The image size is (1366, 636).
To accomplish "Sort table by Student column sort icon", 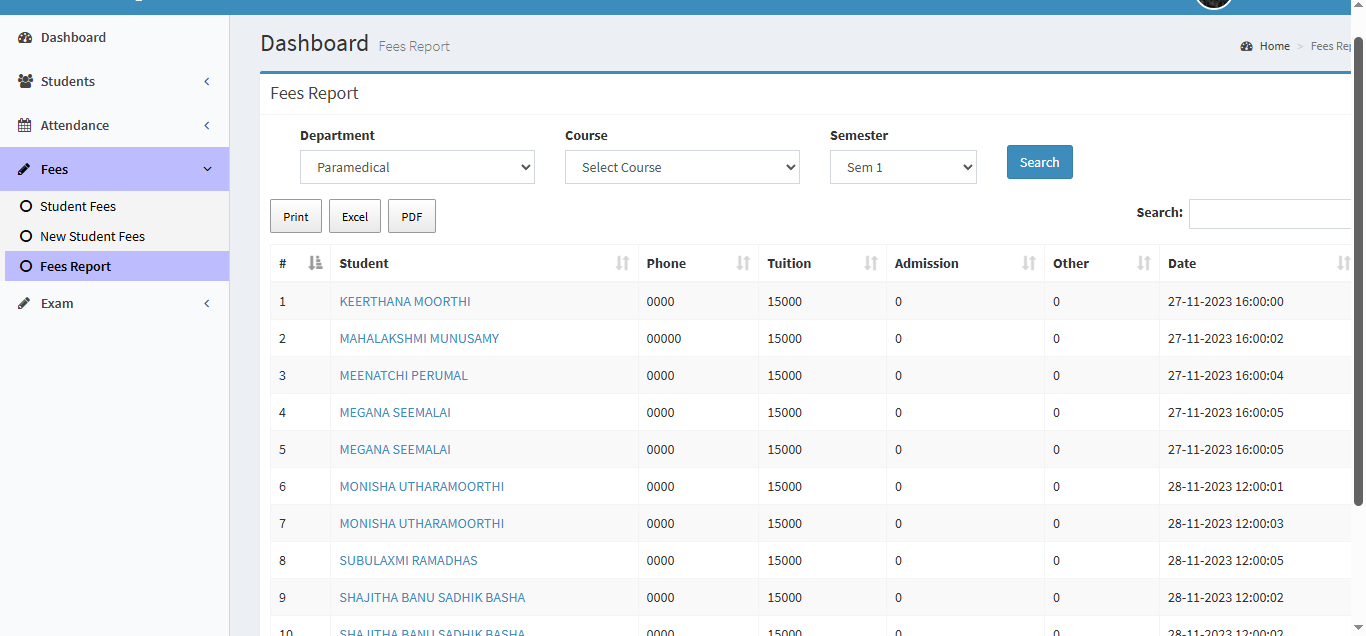I will [x=622, y=264].
